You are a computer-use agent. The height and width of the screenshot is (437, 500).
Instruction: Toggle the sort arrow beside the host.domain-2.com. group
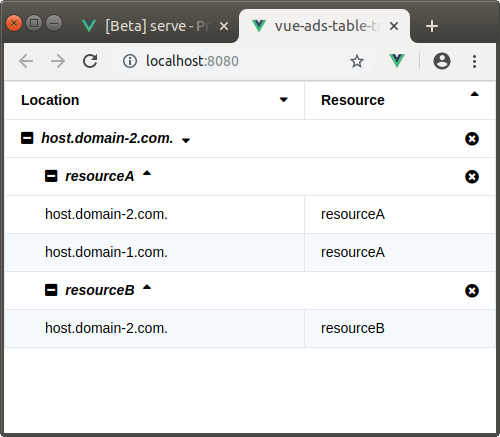pos(186,141)
